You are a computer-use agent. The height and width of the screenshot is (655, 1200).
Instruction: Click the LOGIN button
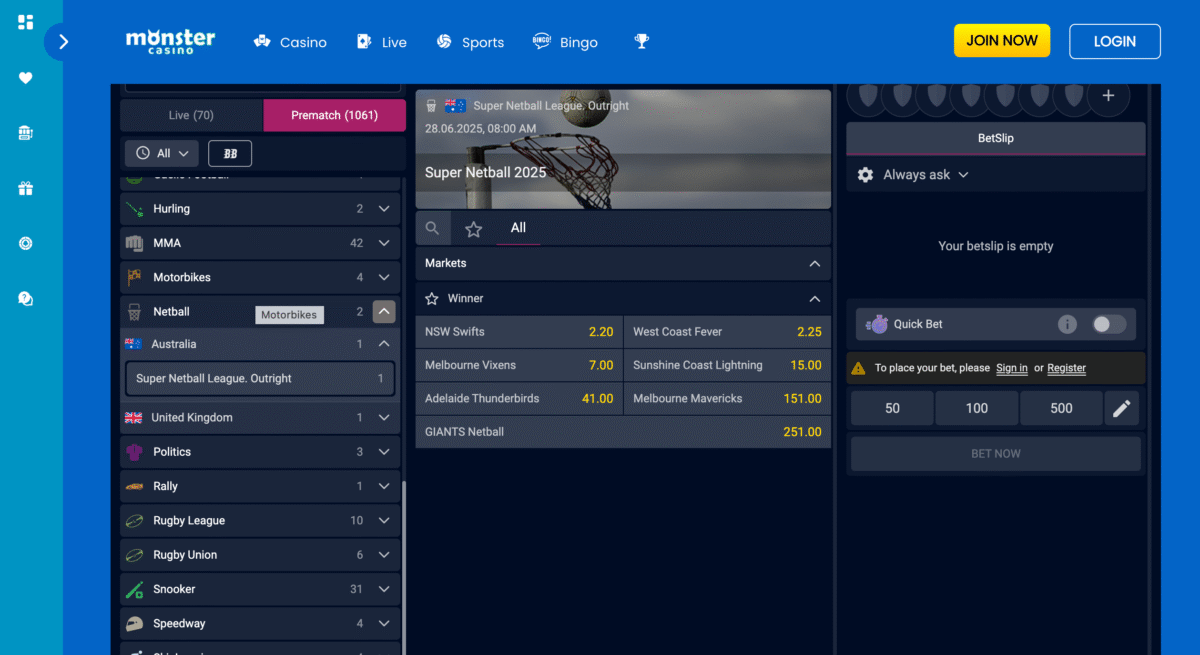1115,41
